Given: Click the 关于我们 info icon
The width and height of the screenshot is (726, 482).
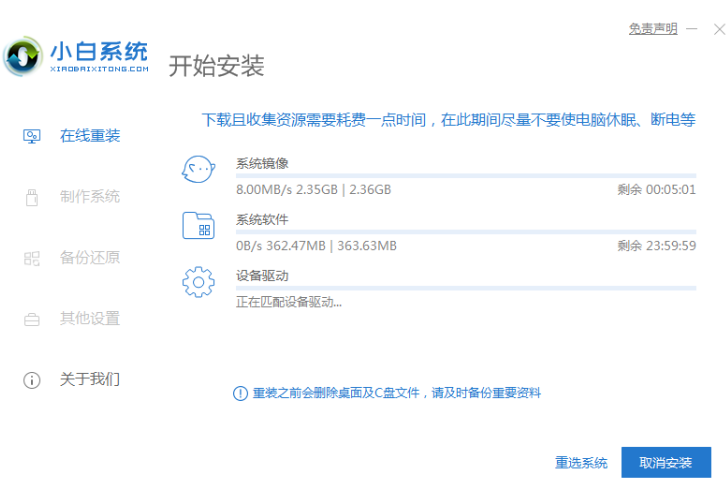Looking at the screenshot, I should [x=32, y=380].
